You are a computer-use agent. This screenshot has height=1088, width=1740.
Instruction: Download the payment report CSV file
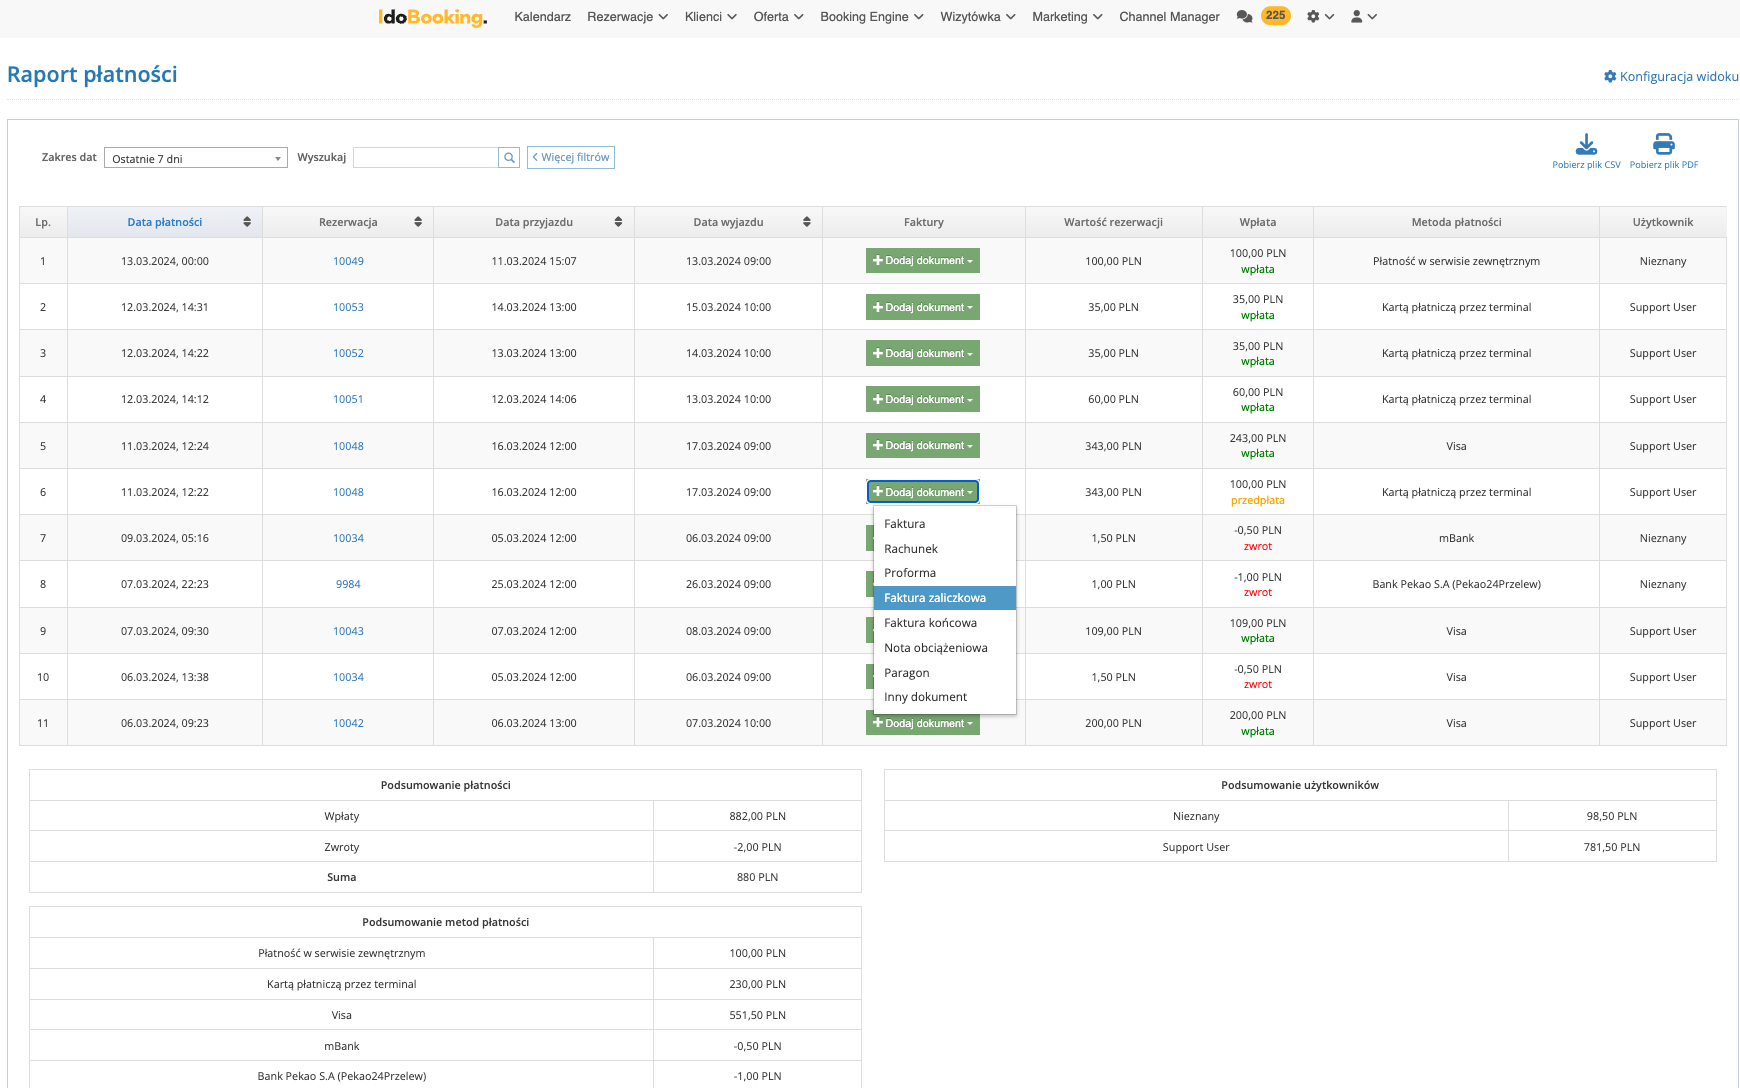click(x=1586, y=145)
